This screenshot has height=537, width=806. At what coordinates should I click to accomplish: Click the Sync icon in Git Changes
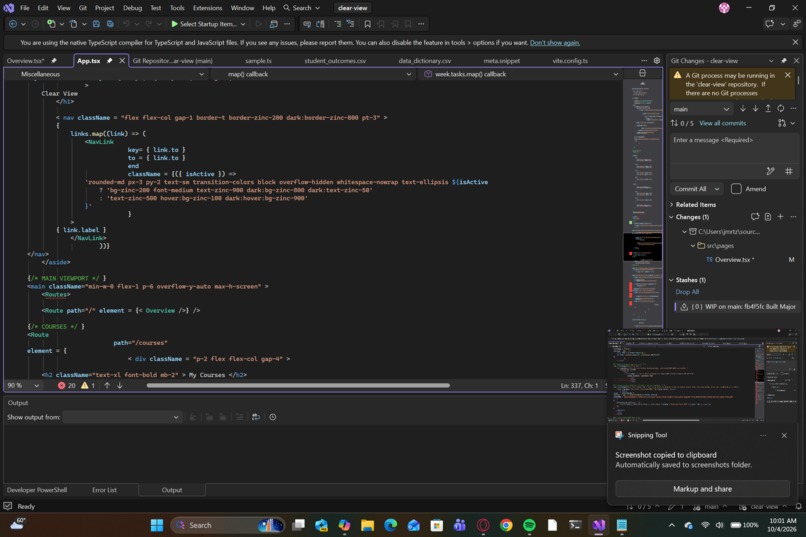point(780,108)
